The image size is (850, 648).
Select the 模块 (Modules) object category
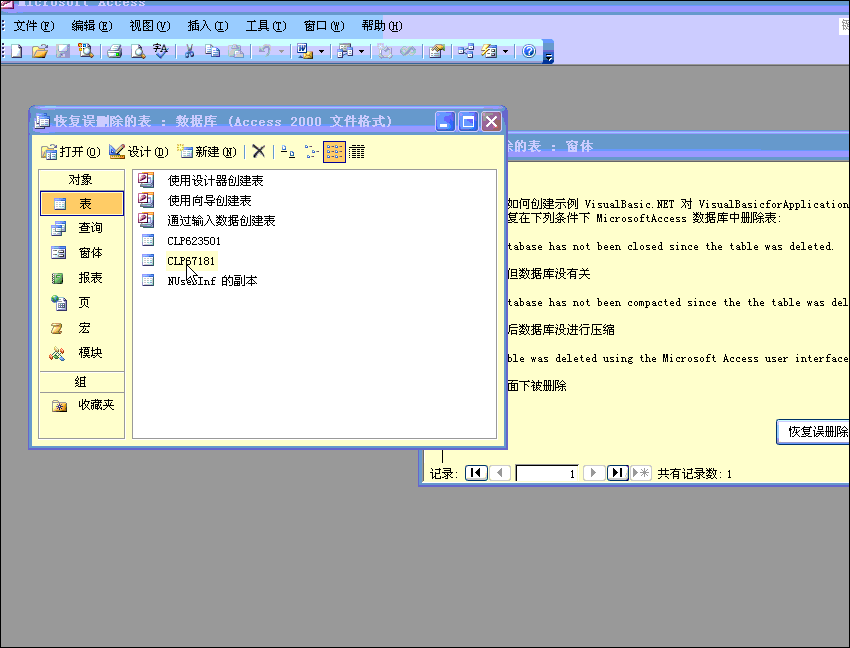[x=82, y=352]
